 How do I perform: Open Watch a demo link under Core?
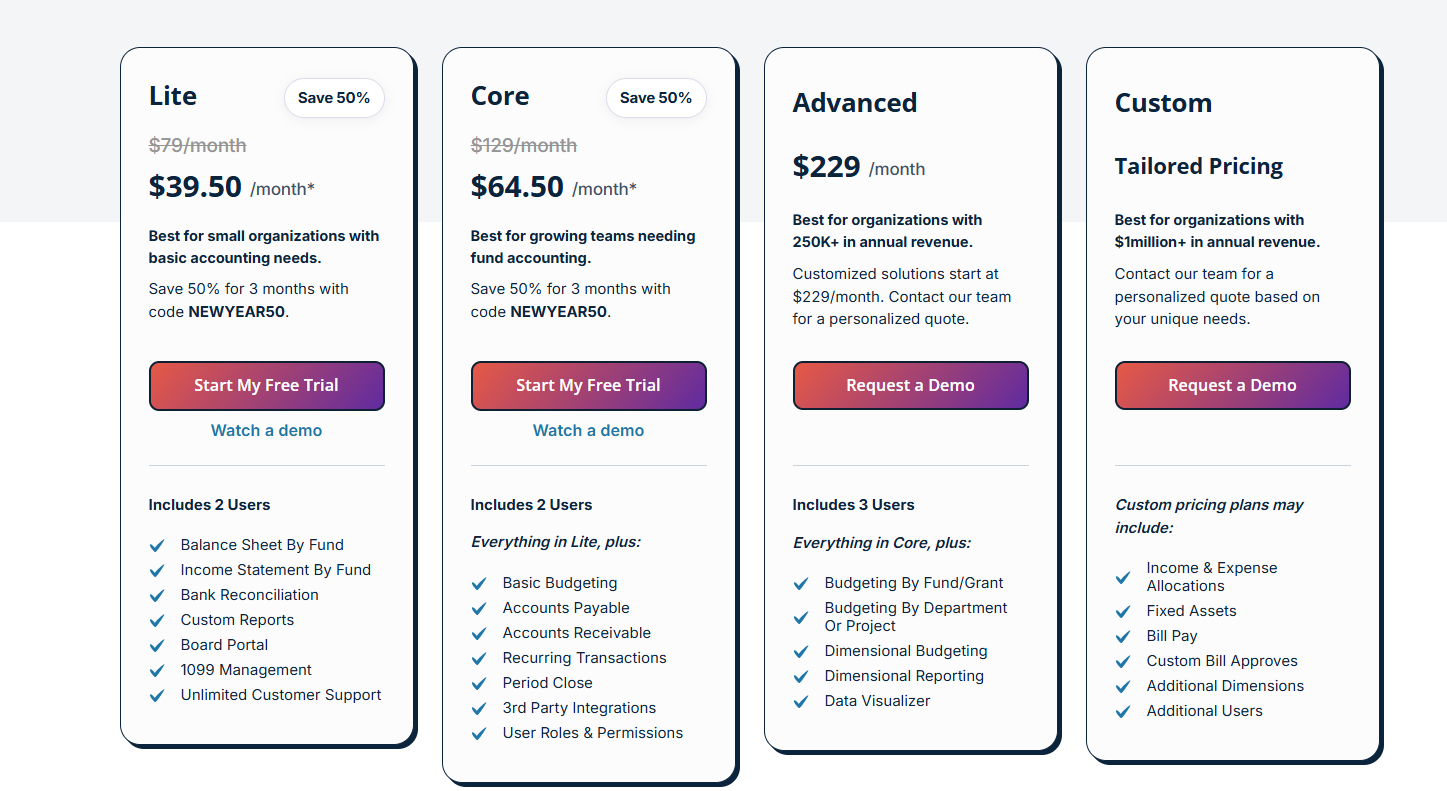(x=588, y=431)
